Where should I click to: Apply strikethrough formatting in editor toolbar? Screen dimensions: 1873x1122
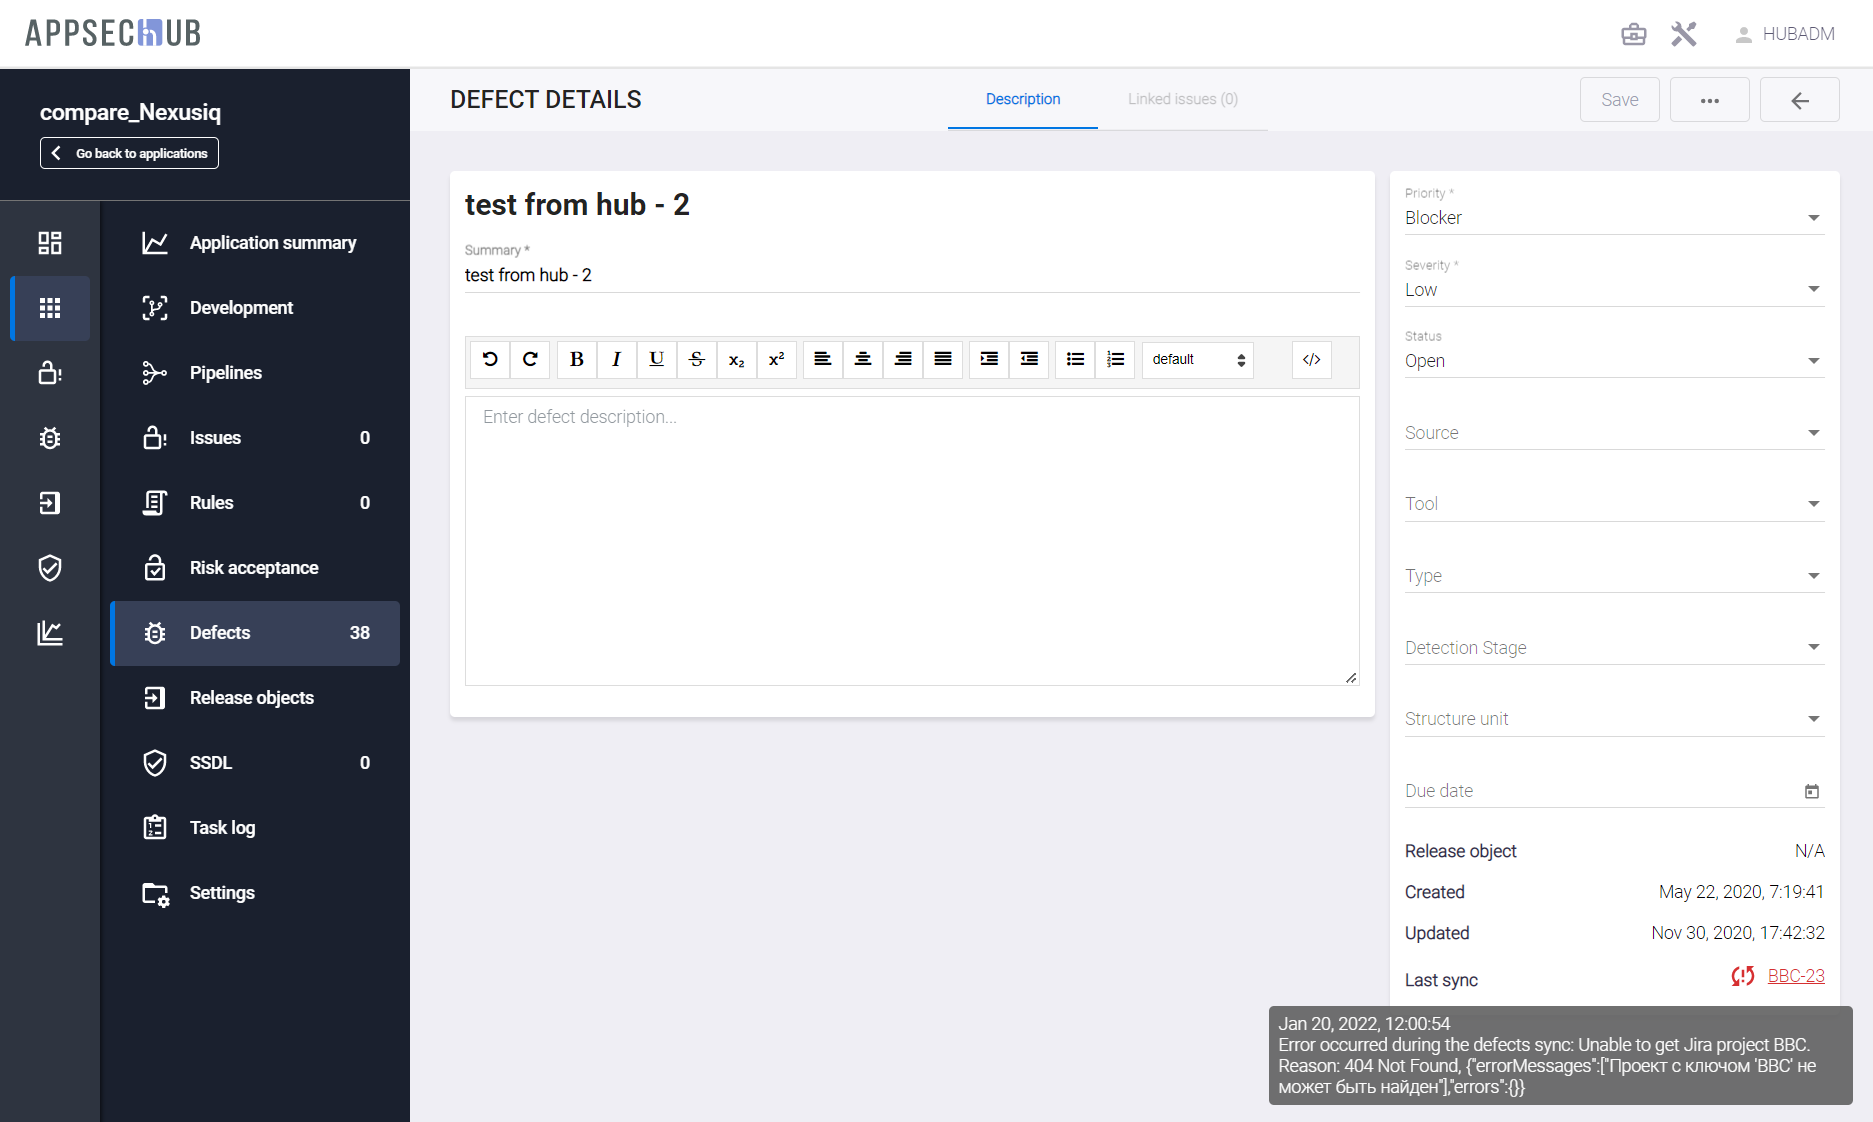(697, 360)
